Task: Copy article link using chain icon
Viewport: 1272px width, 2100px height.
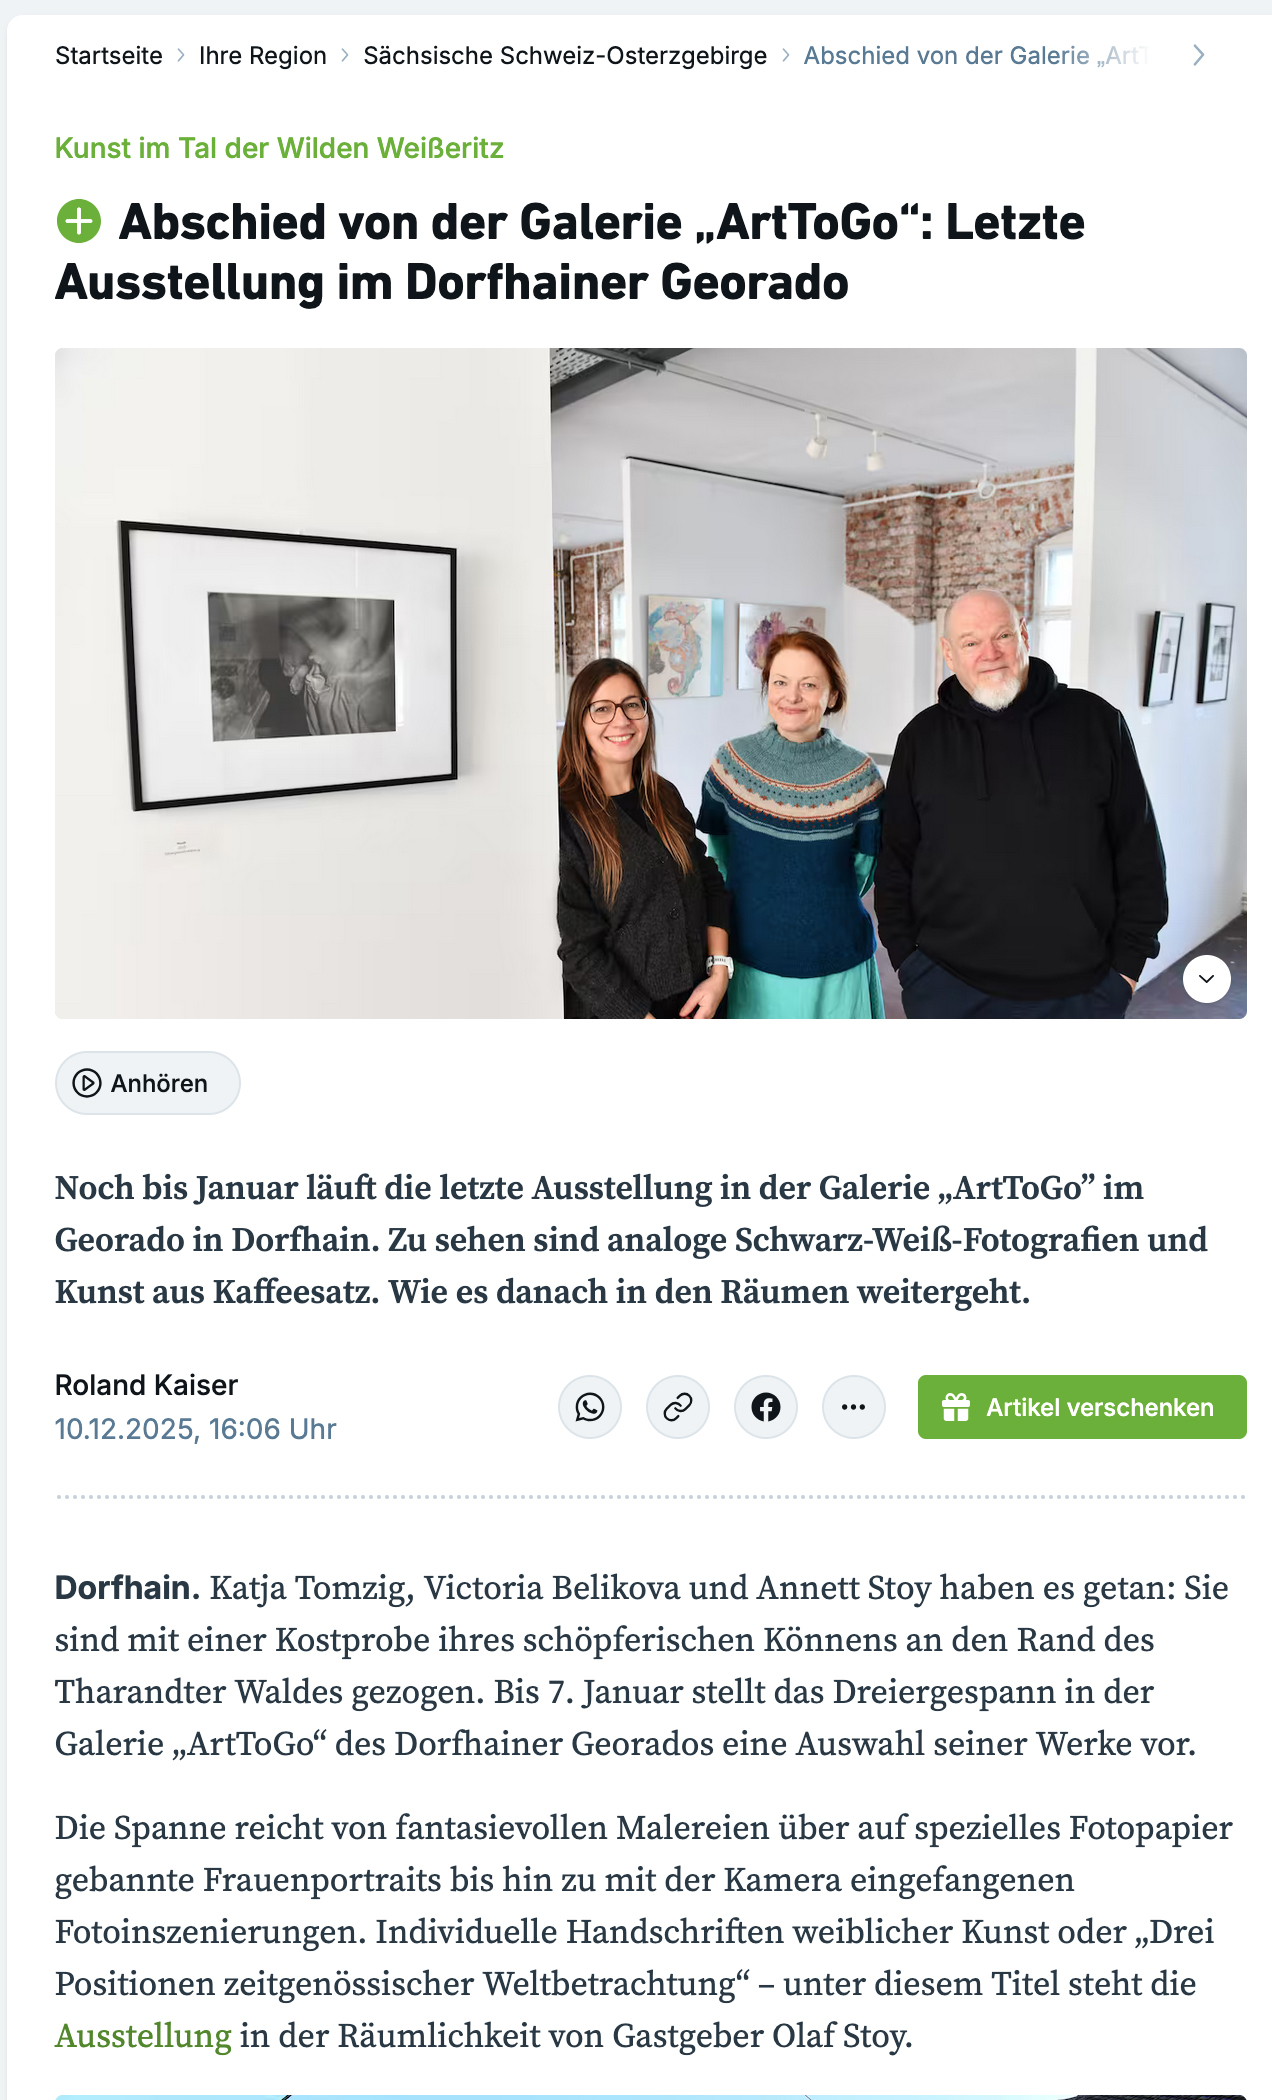Action: (678, 1407)
